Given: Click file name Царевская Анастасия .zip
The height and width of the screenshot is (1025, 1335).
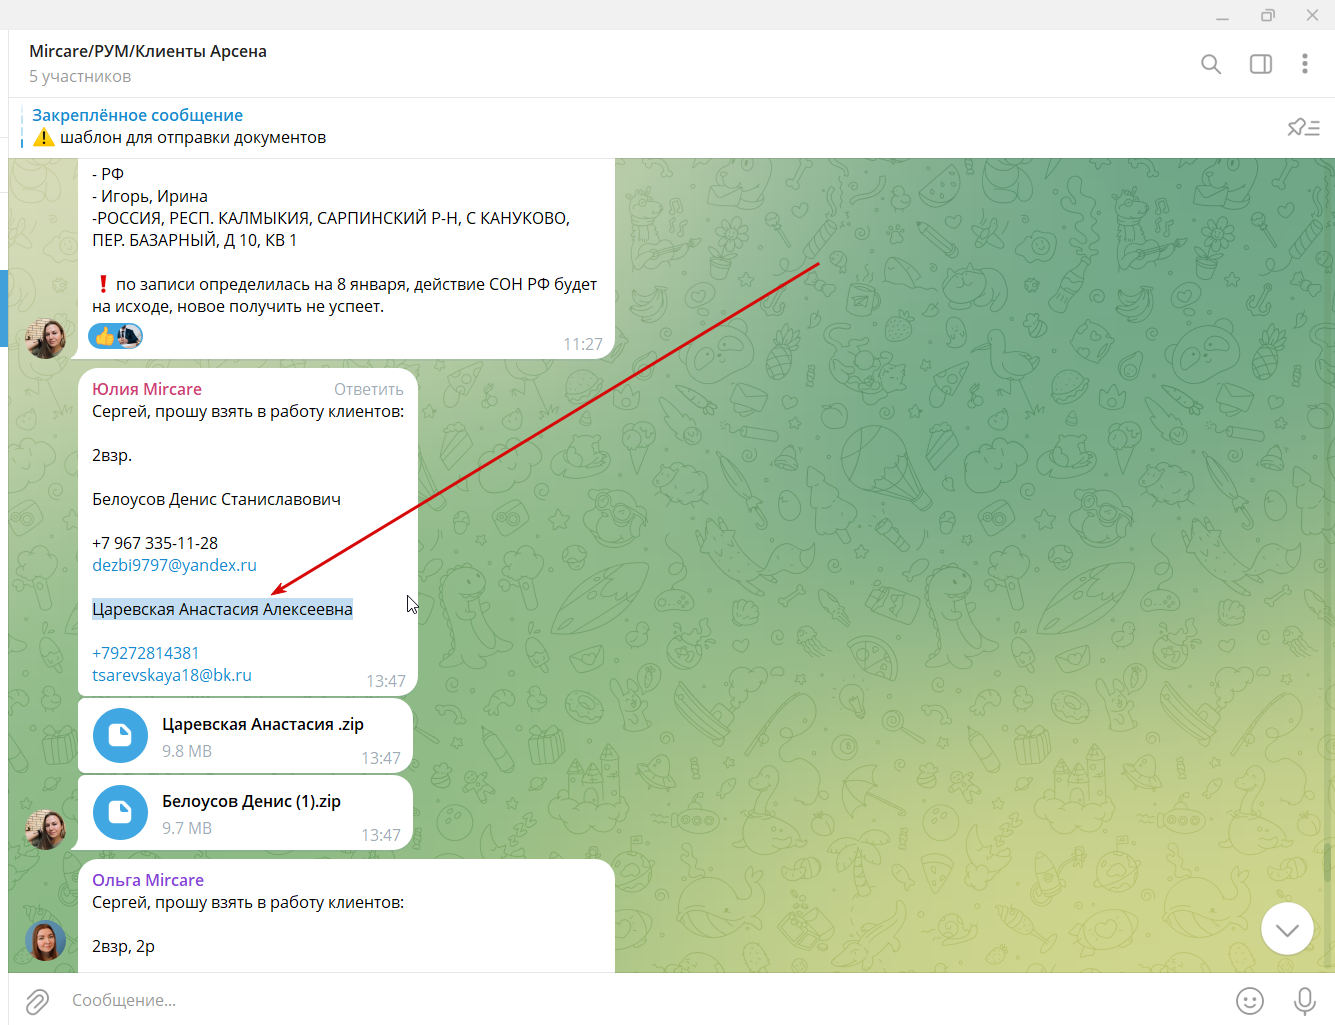Looking at the screenshot, I should click(x=263, y=724).
